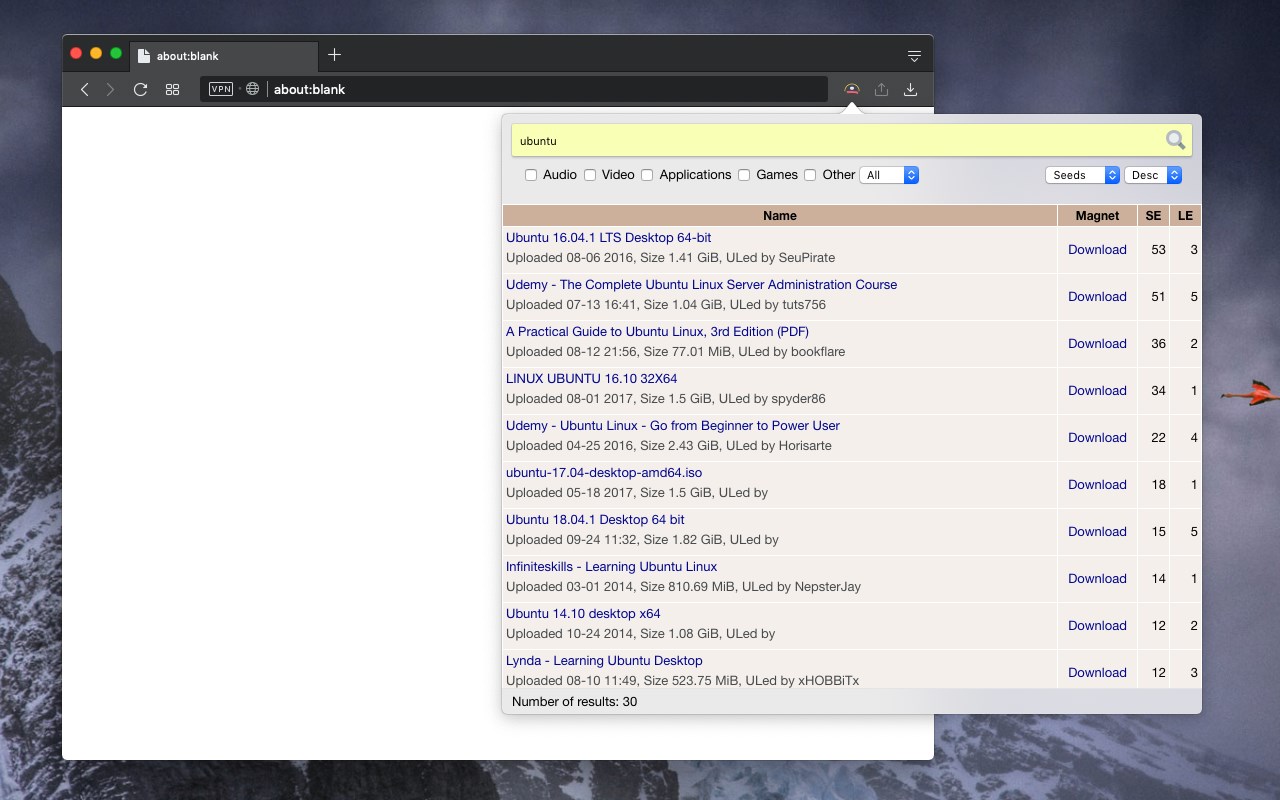Download magnet for Udemy Server Administration Course
This screenshot has height=800, width=1280.
1097,297
